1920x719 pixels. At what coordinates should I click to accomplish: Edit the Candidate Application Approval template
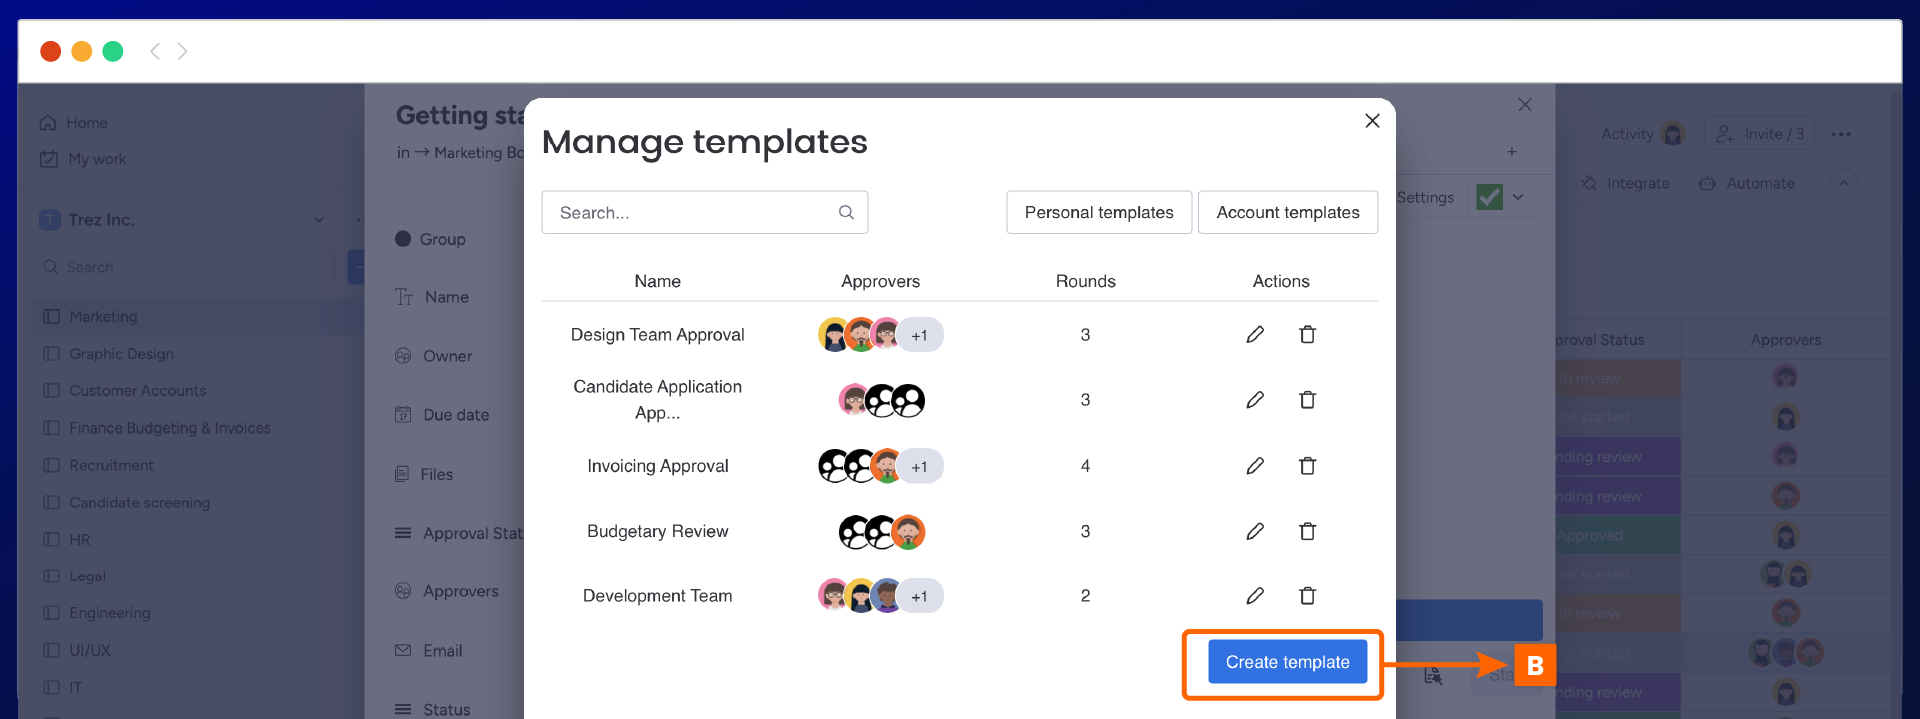tap(1255, 400)
